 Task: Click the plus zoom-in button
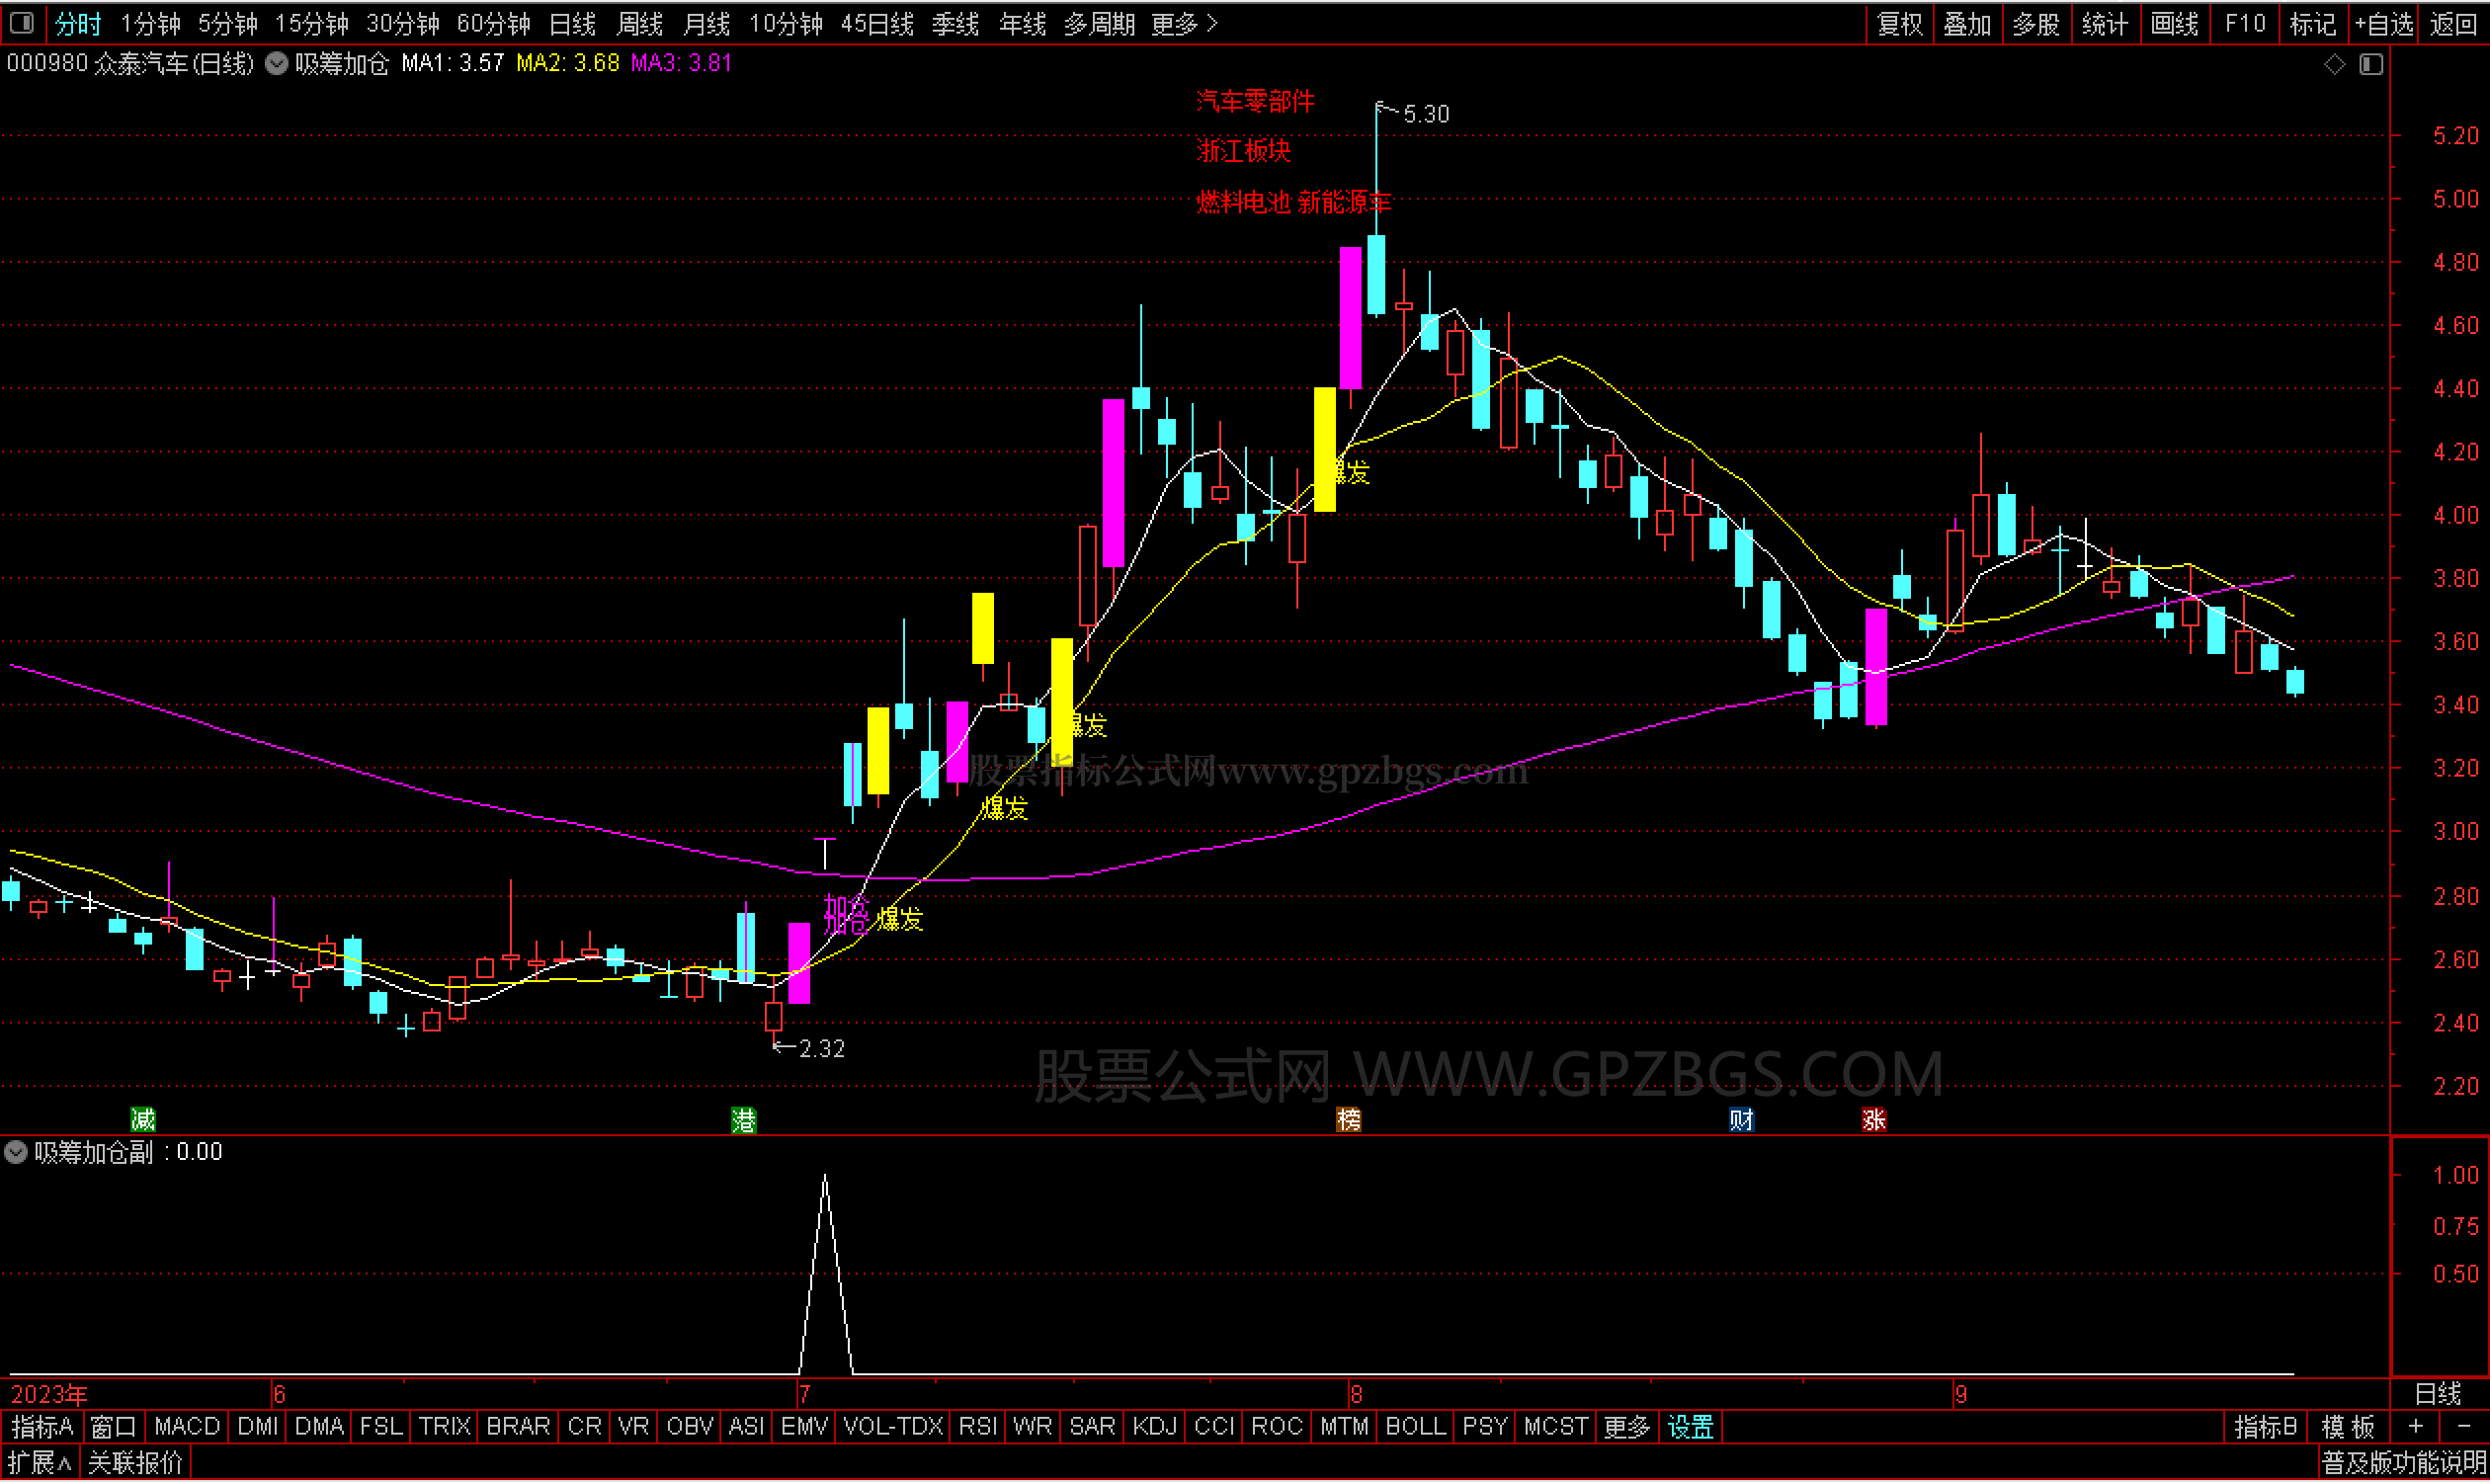(x=2415, y=1427)
